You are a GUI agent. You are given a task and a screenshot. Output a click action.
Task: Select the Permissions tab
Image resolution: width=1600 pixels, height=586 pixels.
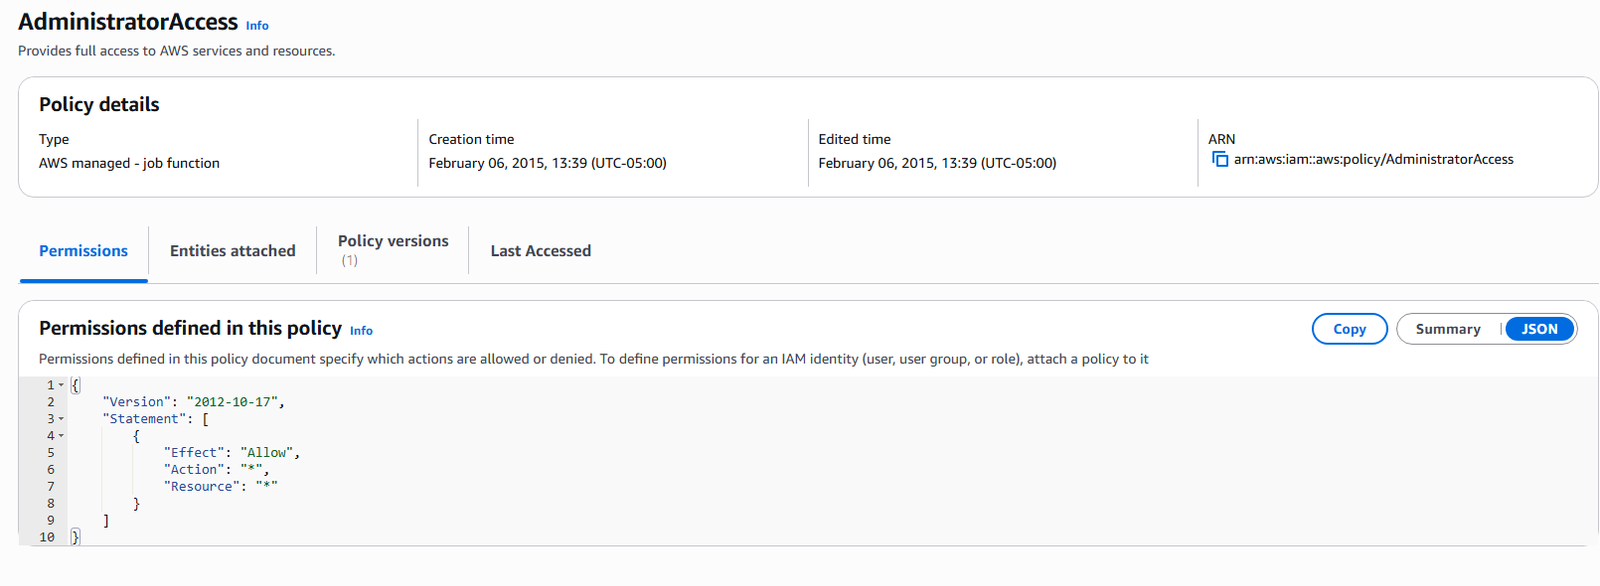click(83, 251)
